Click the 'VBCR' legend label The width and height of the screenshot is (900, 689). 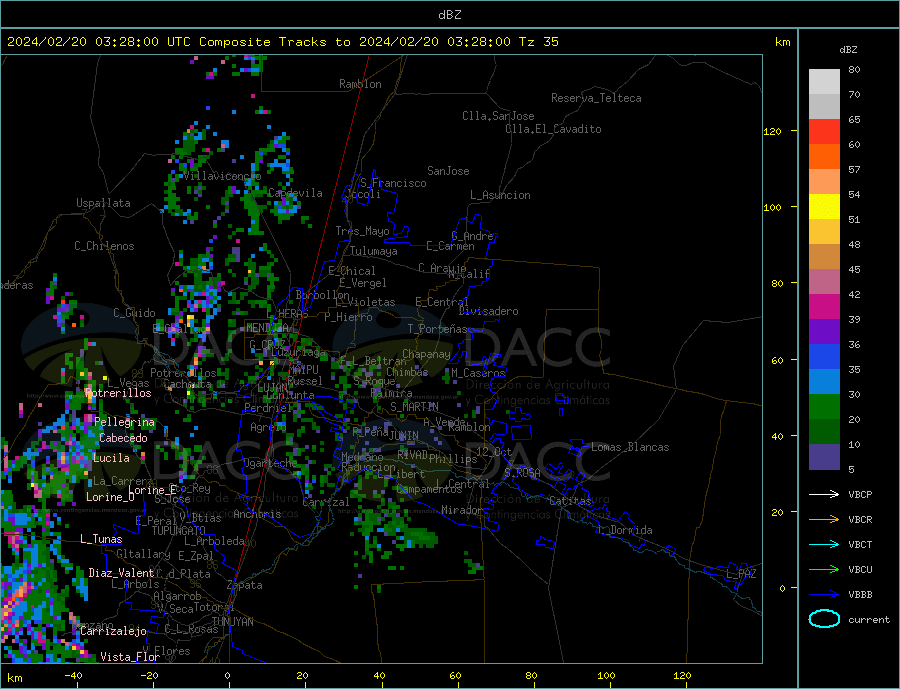tap(860, 520)
